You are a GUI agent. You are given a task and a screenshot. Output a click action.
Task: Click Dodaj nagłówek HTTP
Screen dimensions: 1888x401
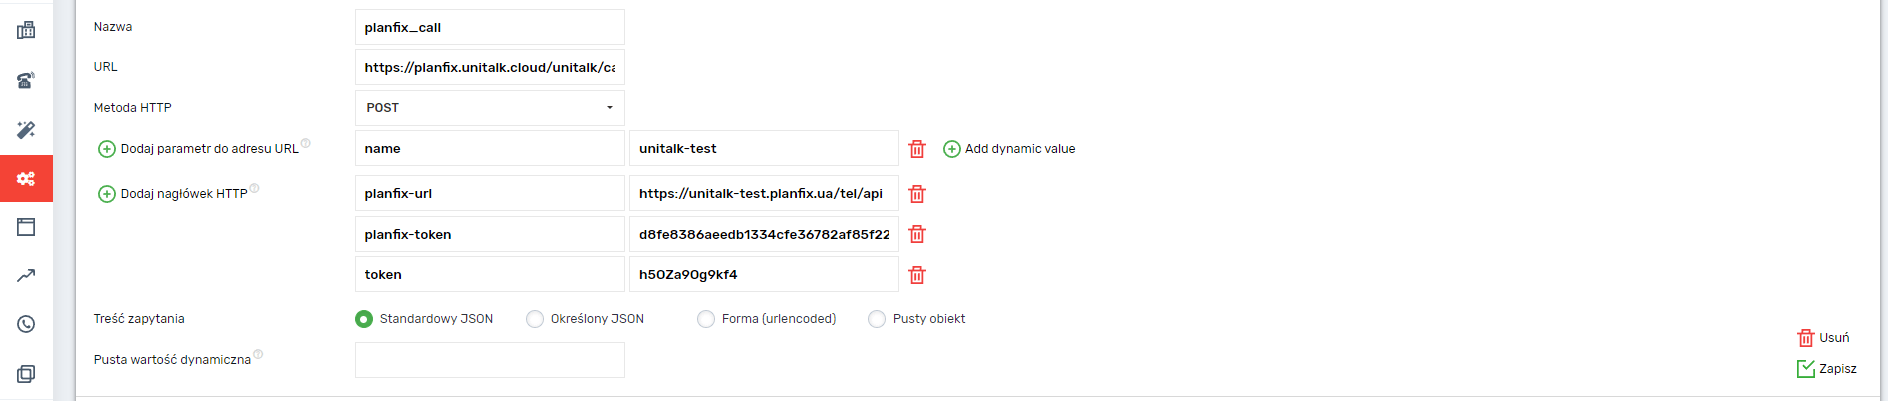pos(175,194)
